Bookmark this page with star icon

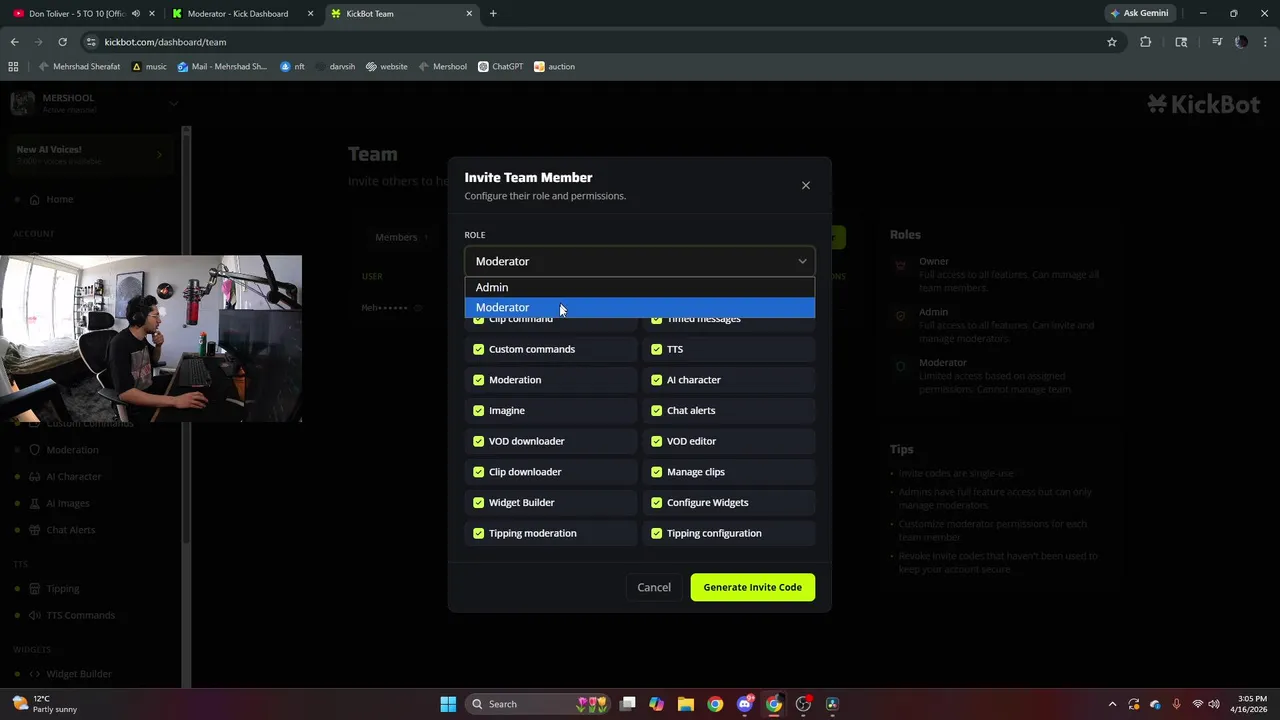[1111, 42]
